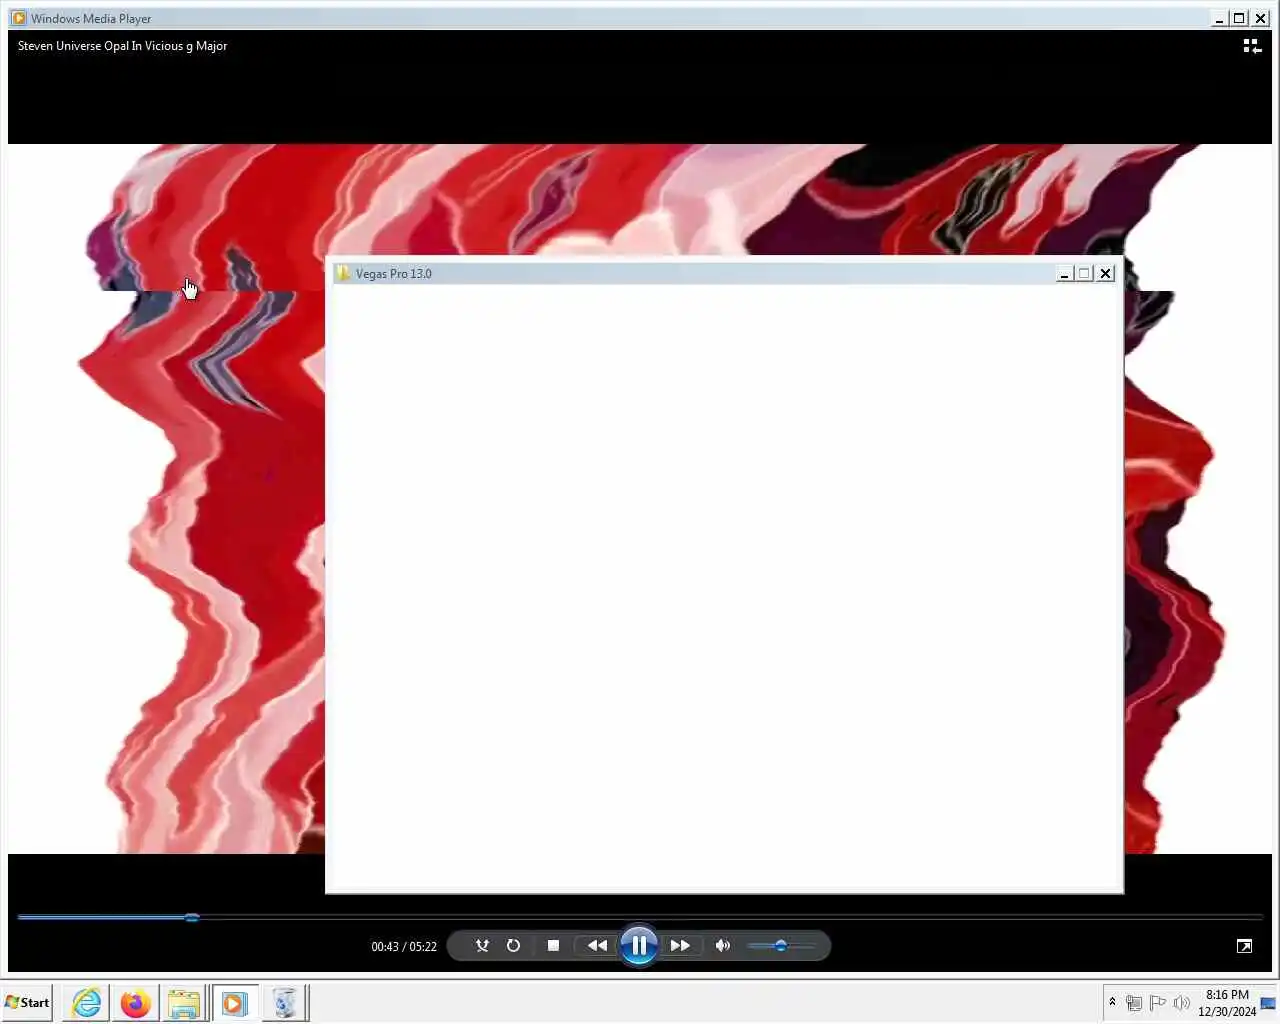Image resolution: width=1280 pixels, height=1024 pixels.
Task: Close the Vegas Pro 13.0 window
Action: coord(1105,273)
